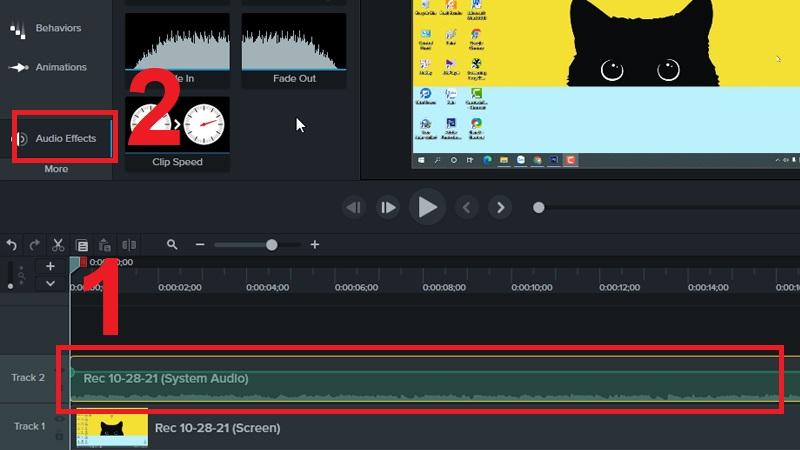Copy selection with the copy icon
This screenshot has height=450, width=800.
tap(82, 245)
